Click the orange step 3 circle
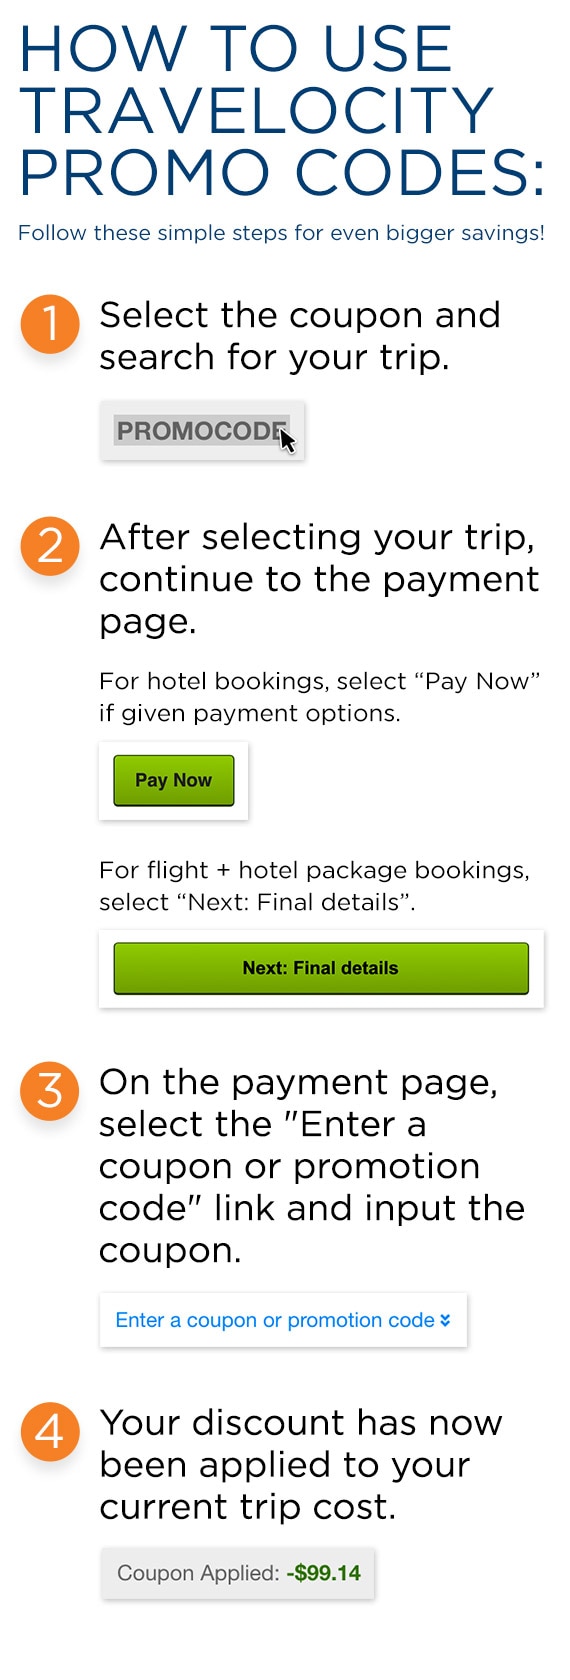Image resolution: width=570 pixels, height=1680 pixels. tap(50, 1091)
